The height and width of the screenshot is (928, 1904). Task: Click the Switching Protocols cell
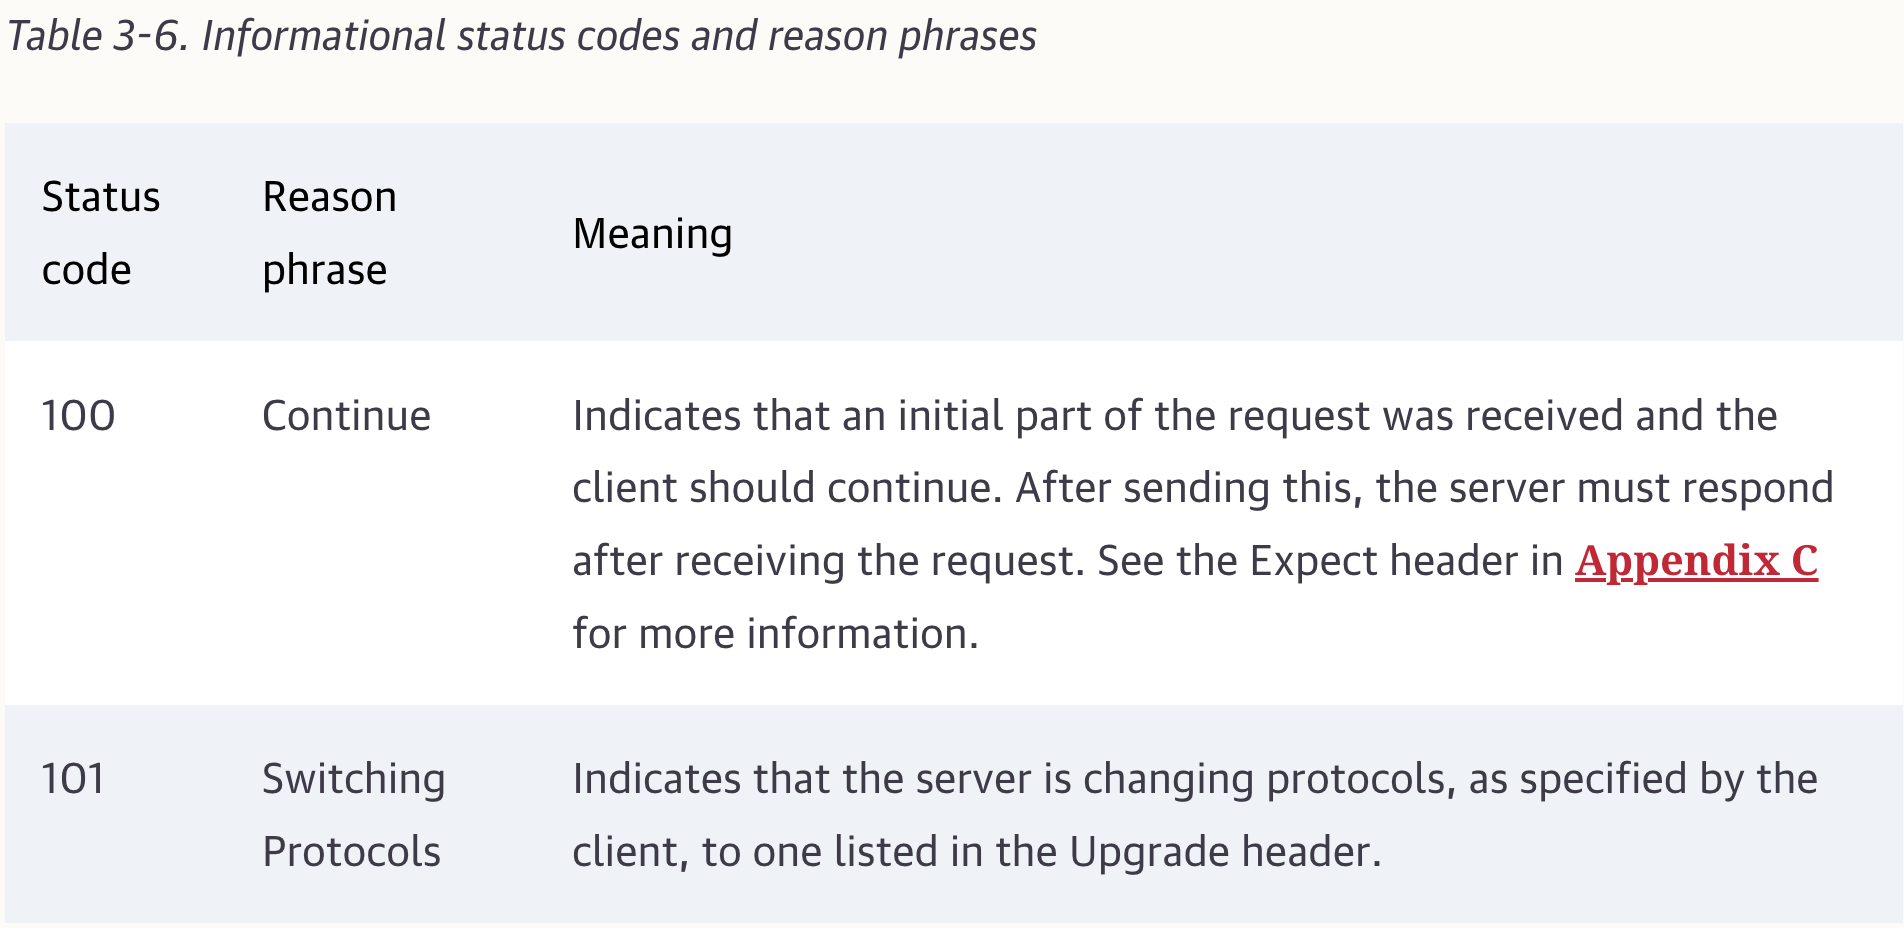point(353,815)
